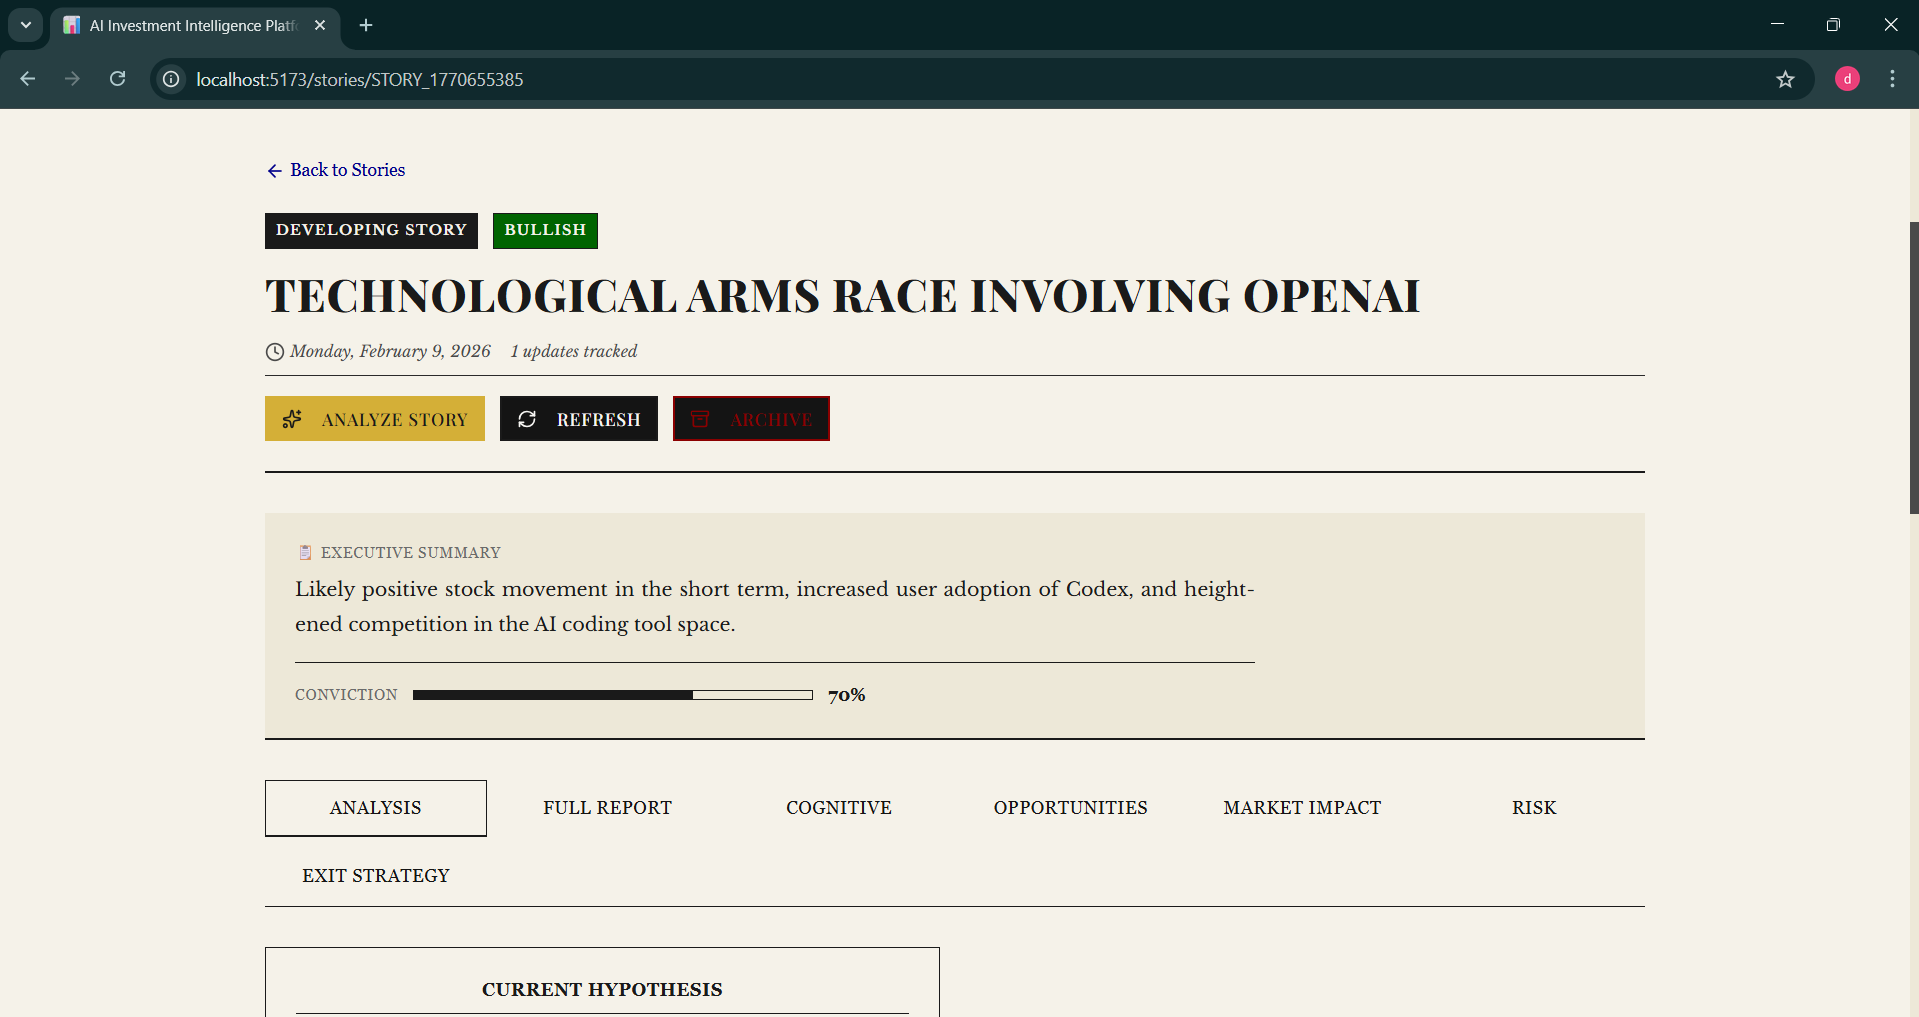Click the Refresh button
1919x1017 pixels.
coord(579,419)
